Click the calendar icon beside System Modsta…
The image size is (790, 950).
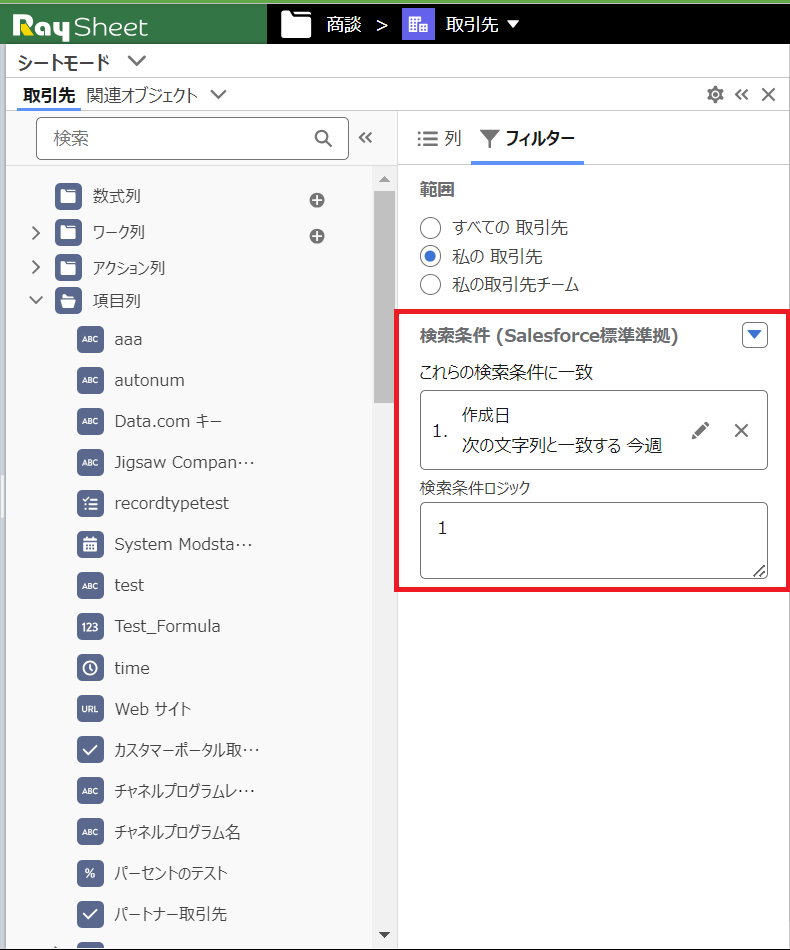pyautogui.click(x=90, y=544)
